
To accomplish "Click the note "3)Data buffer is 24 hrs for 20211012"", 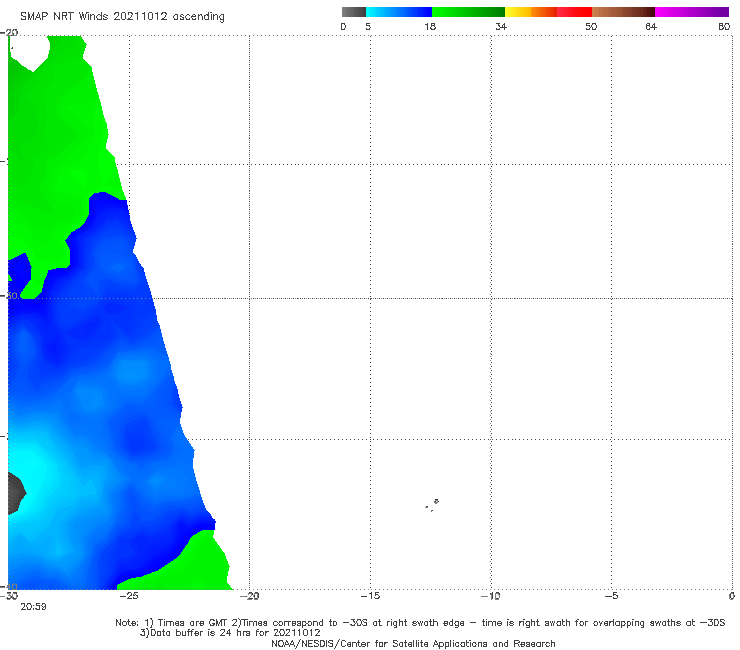I will point(230,633).
